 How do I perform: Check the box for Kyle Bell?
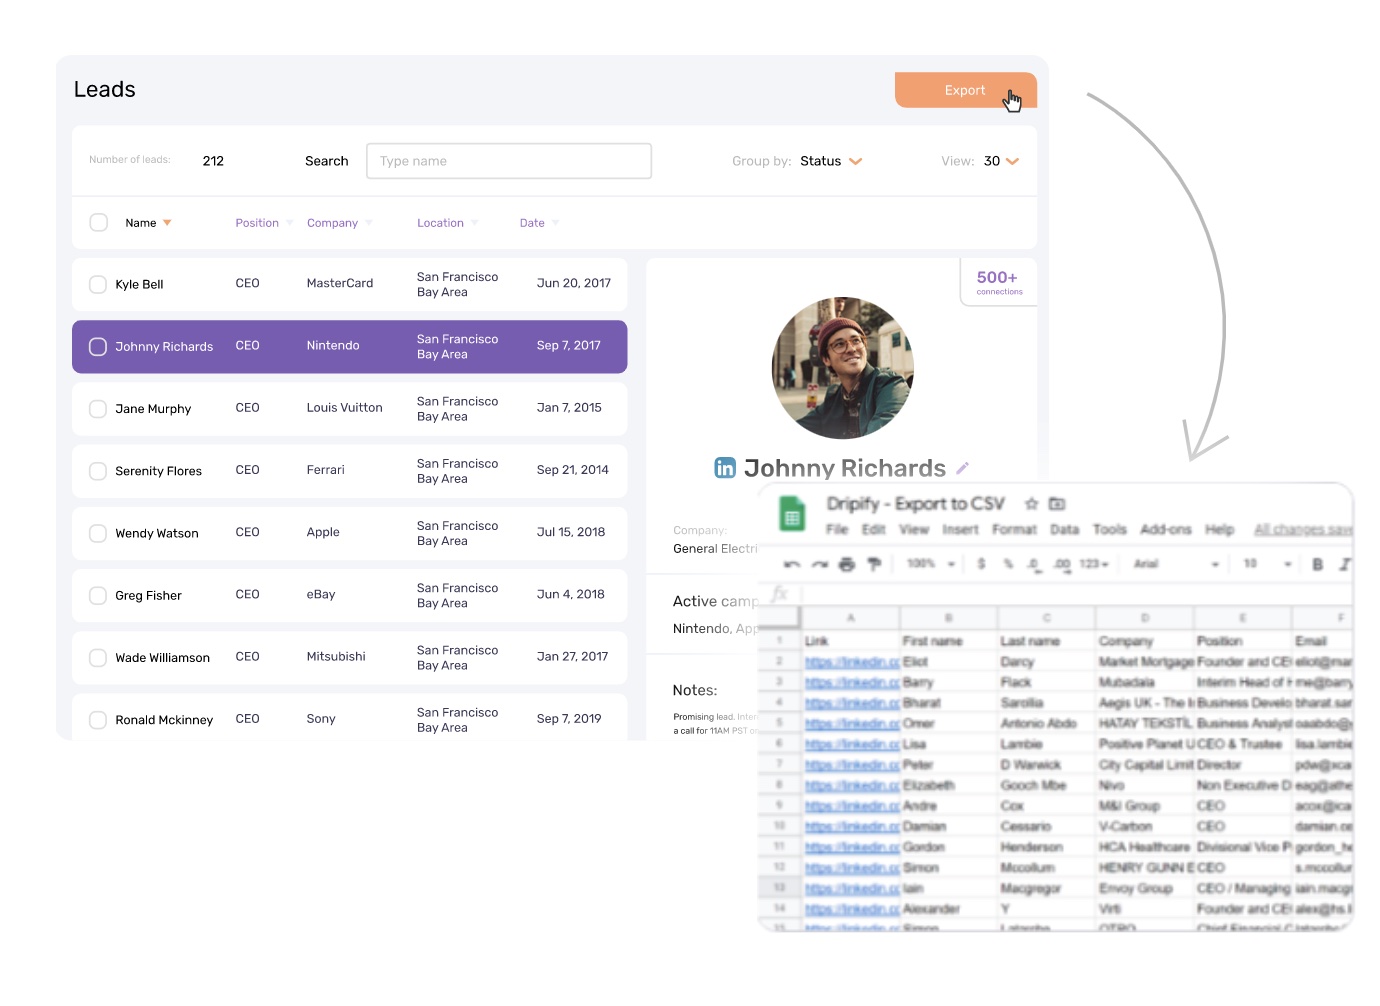pos(98,284)
